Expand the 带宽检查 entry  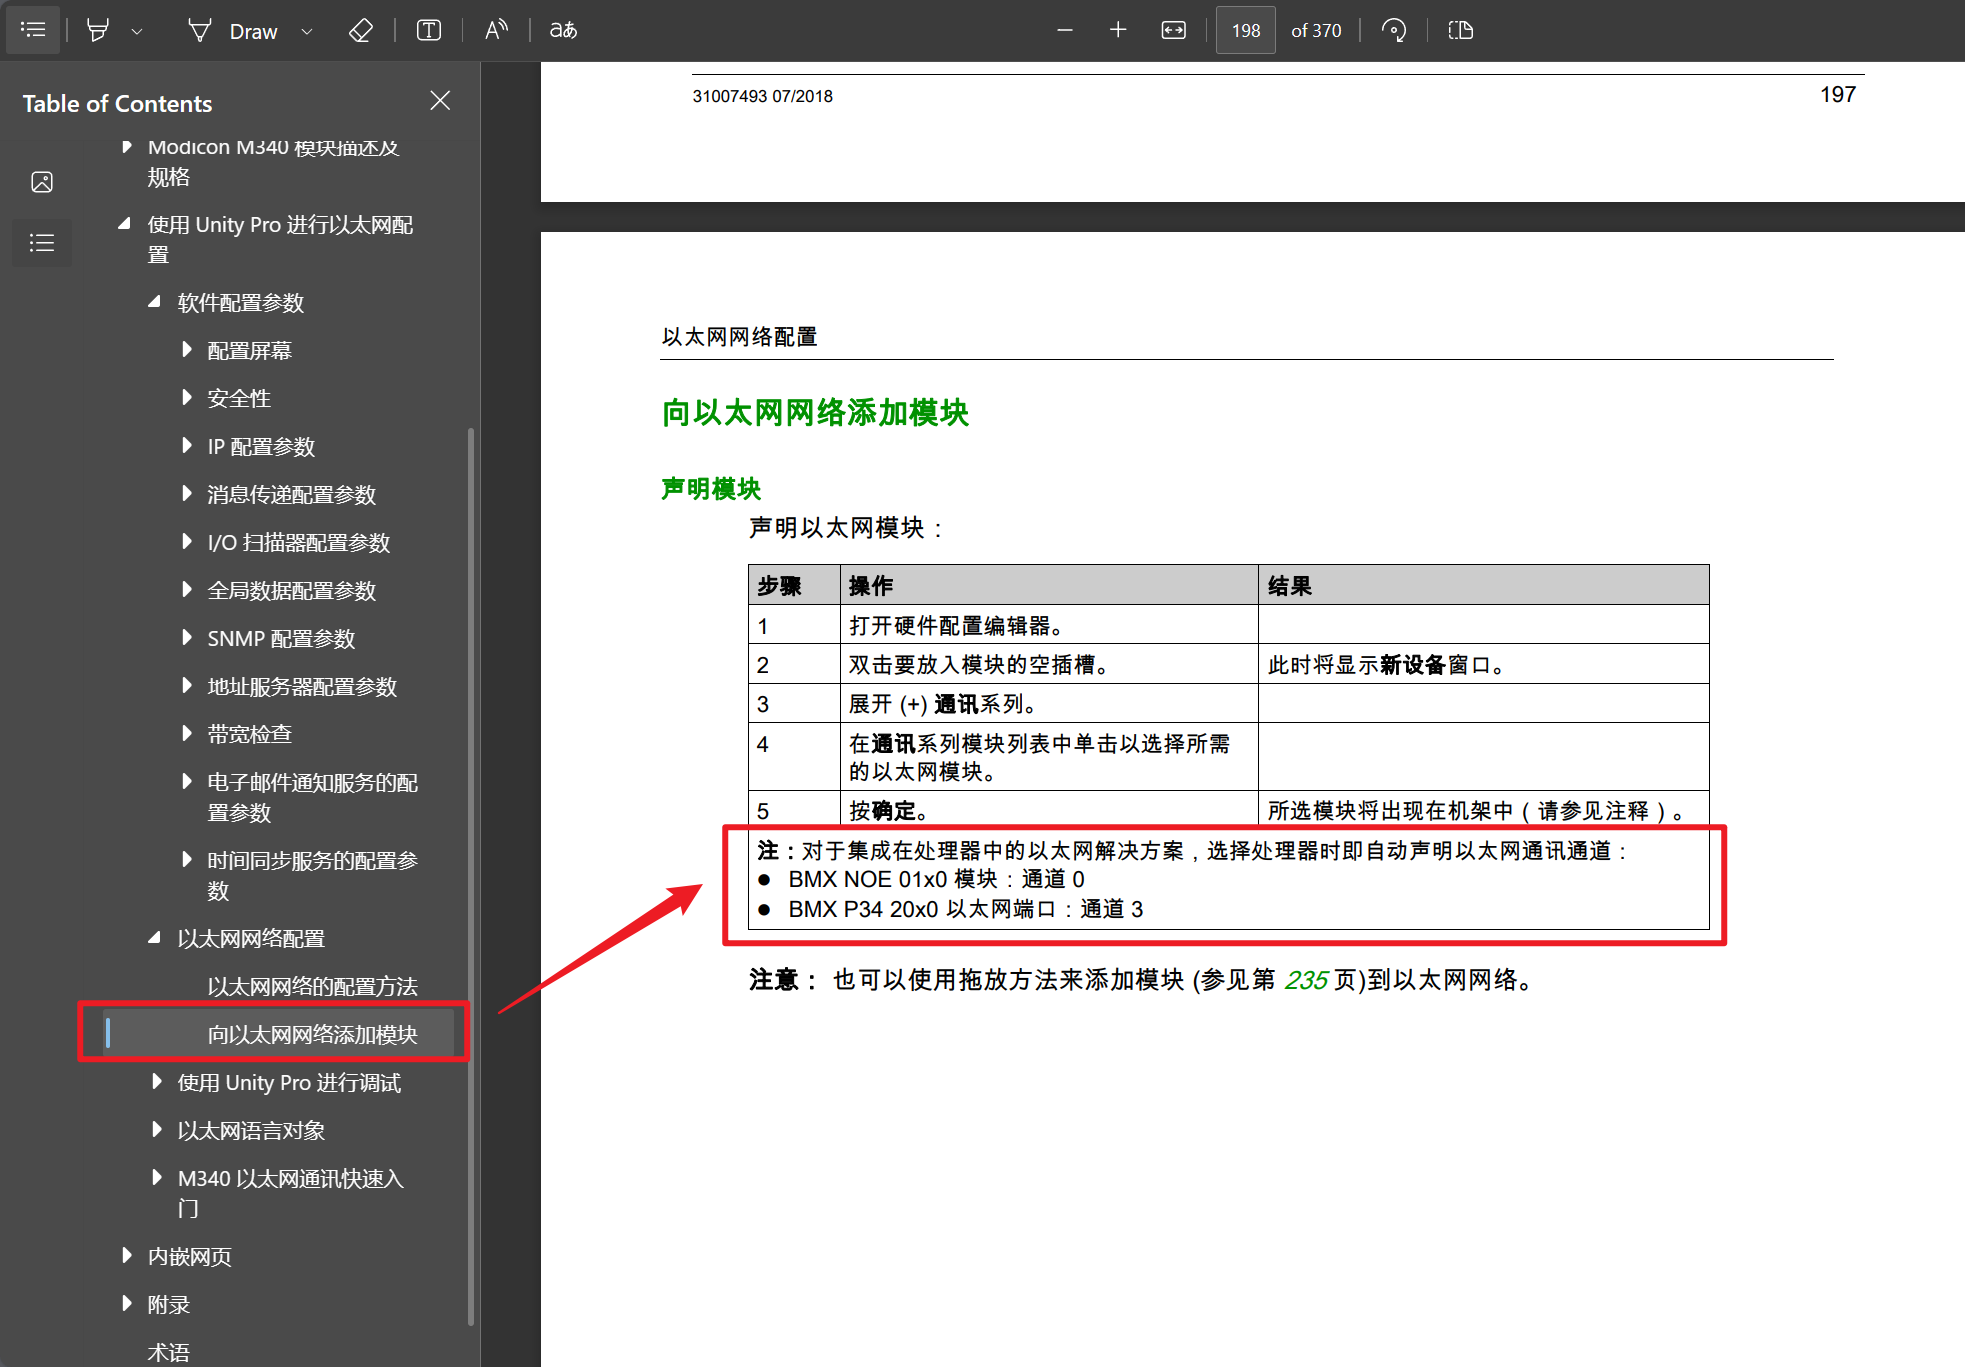(x=186, y=733)
